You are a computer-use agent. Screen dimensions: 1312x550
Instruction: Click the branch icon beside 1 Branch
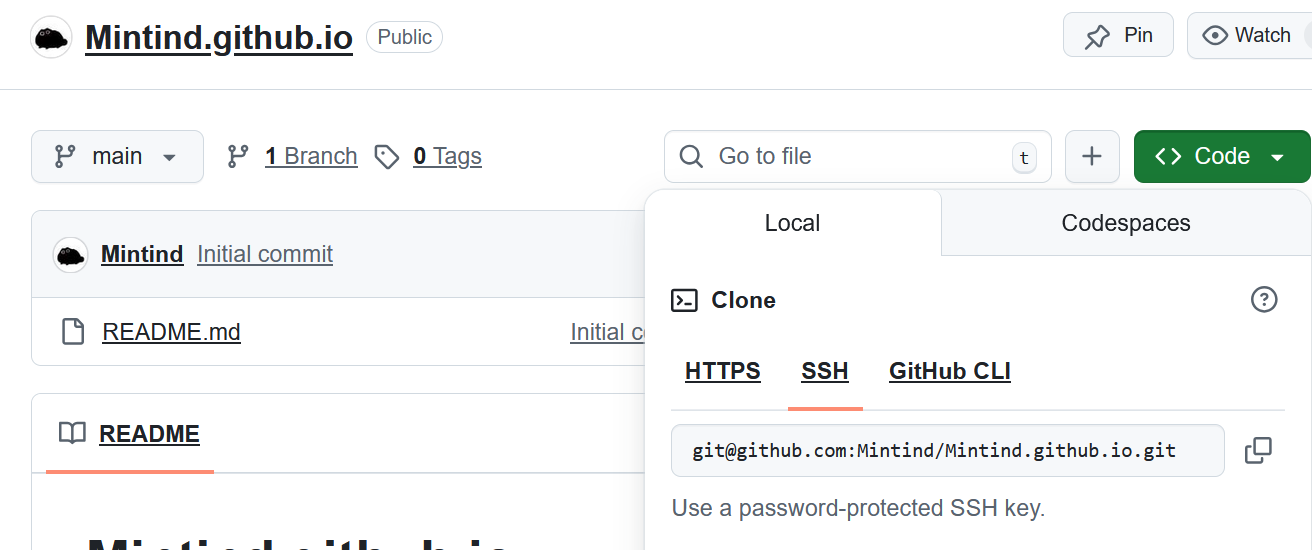238,157
